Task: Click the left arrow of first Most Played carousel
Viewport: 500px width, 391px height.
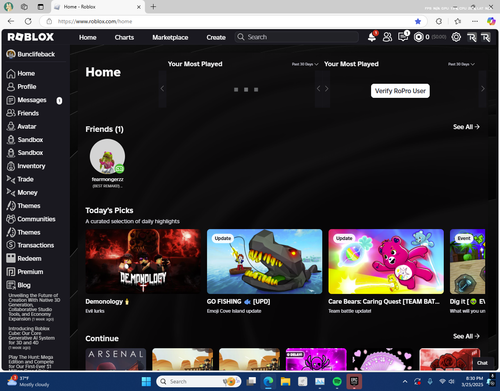Action: [x=162, y=89]
